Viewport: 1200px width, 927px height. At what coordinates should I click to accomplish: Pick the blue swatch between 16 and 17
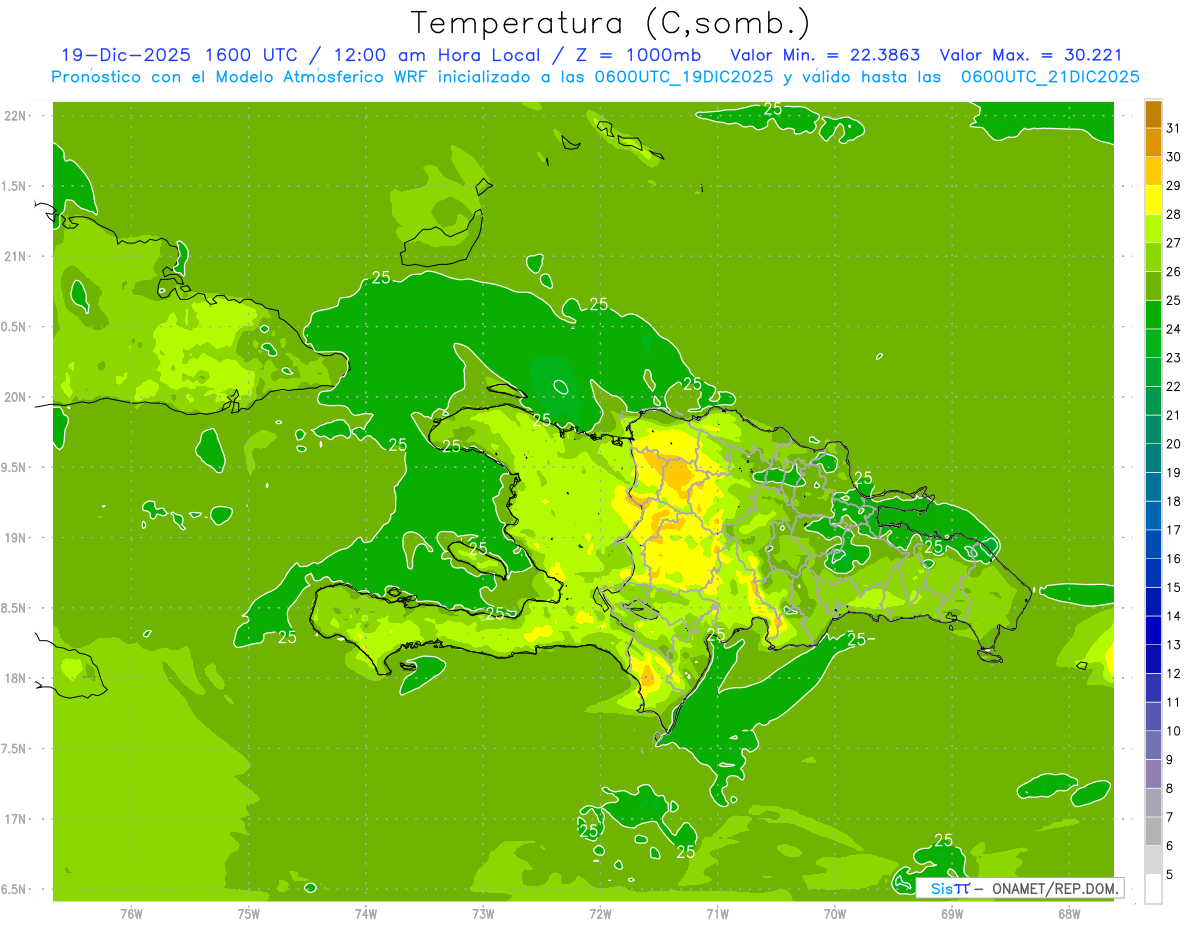coord(1153,544)
